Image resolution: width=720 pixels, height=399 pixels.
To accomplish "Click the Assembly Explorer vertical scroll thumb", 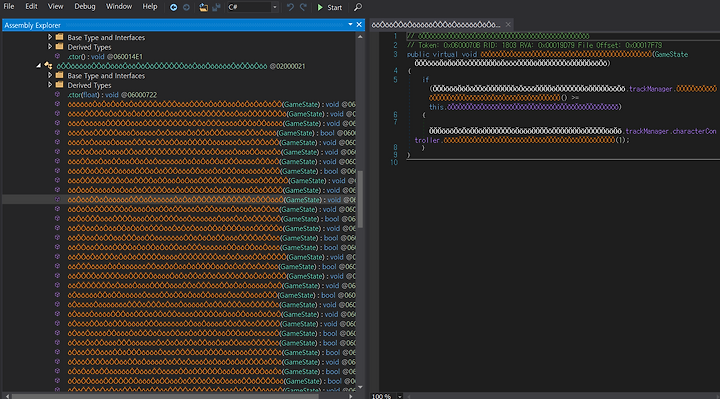I will pyautogui.click(x=360, y=199).
